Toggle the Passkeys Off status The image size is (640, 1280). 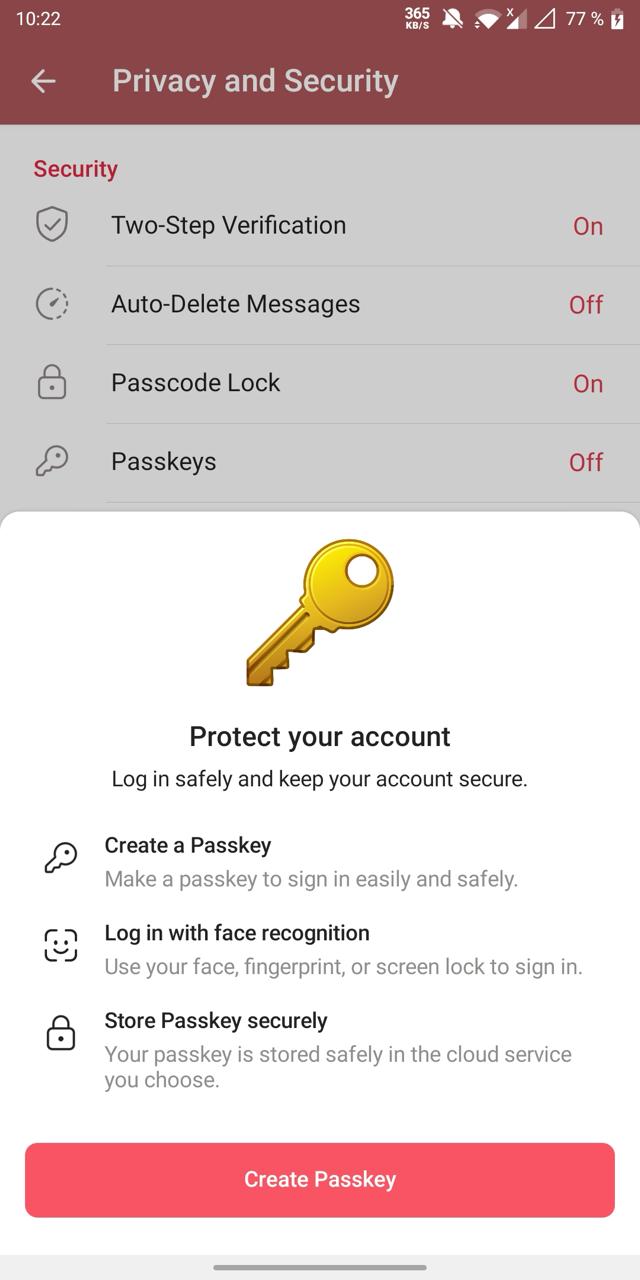pyautogui.click(x=586, y=461)
